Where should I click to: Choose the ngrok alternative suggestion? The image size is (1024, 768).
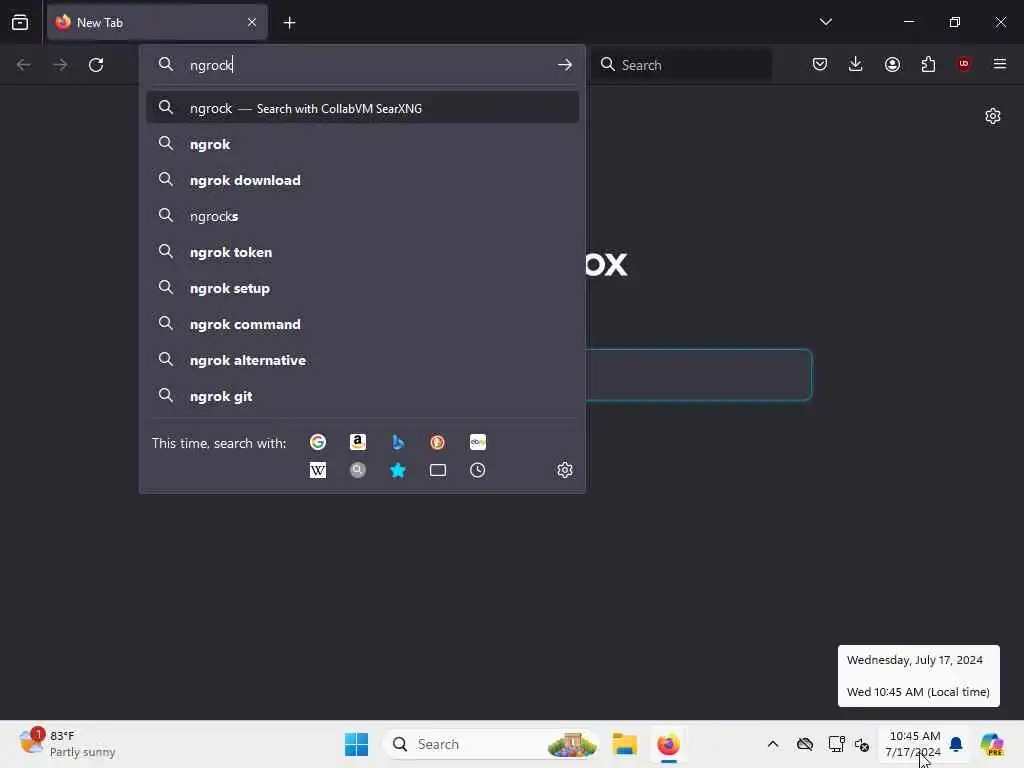[362, 360]
